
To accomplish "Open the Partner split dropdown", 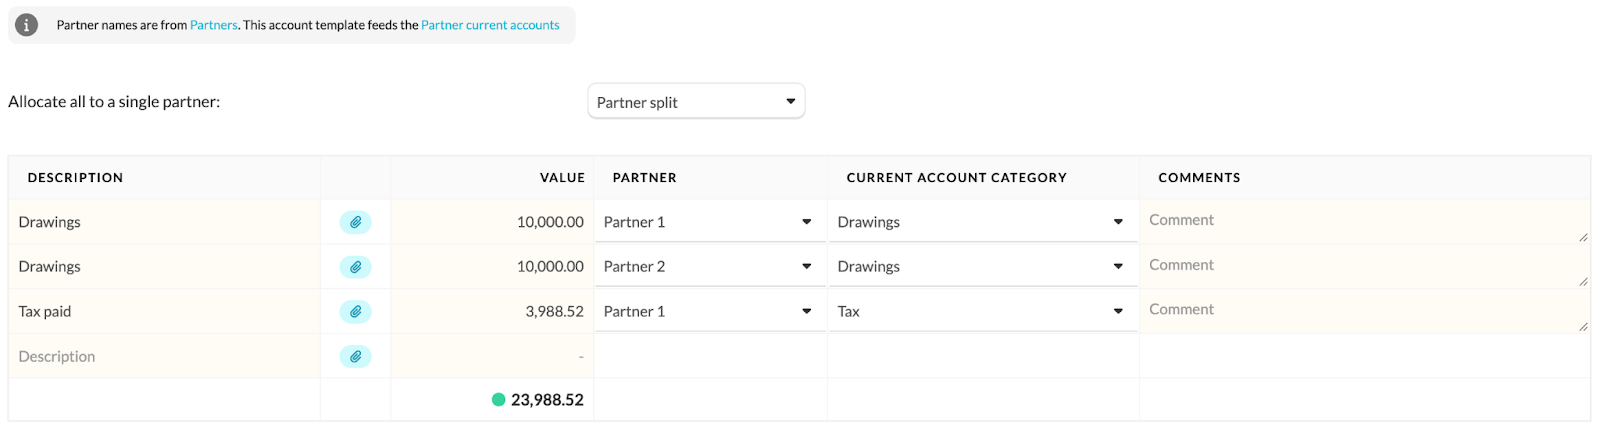I will click(696, 101).
